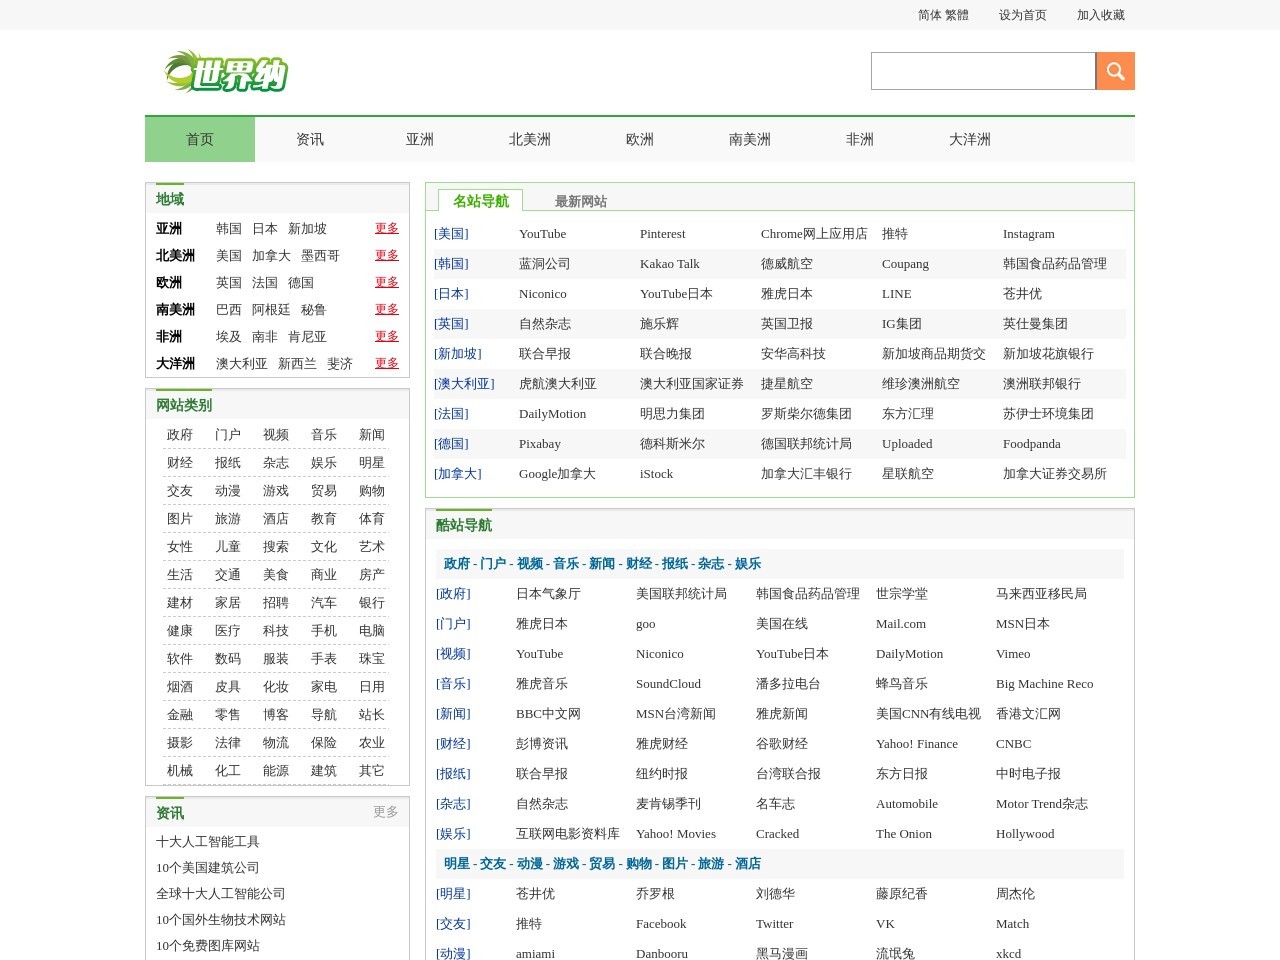Open LINE in the 日本 row

pos(897,294)
